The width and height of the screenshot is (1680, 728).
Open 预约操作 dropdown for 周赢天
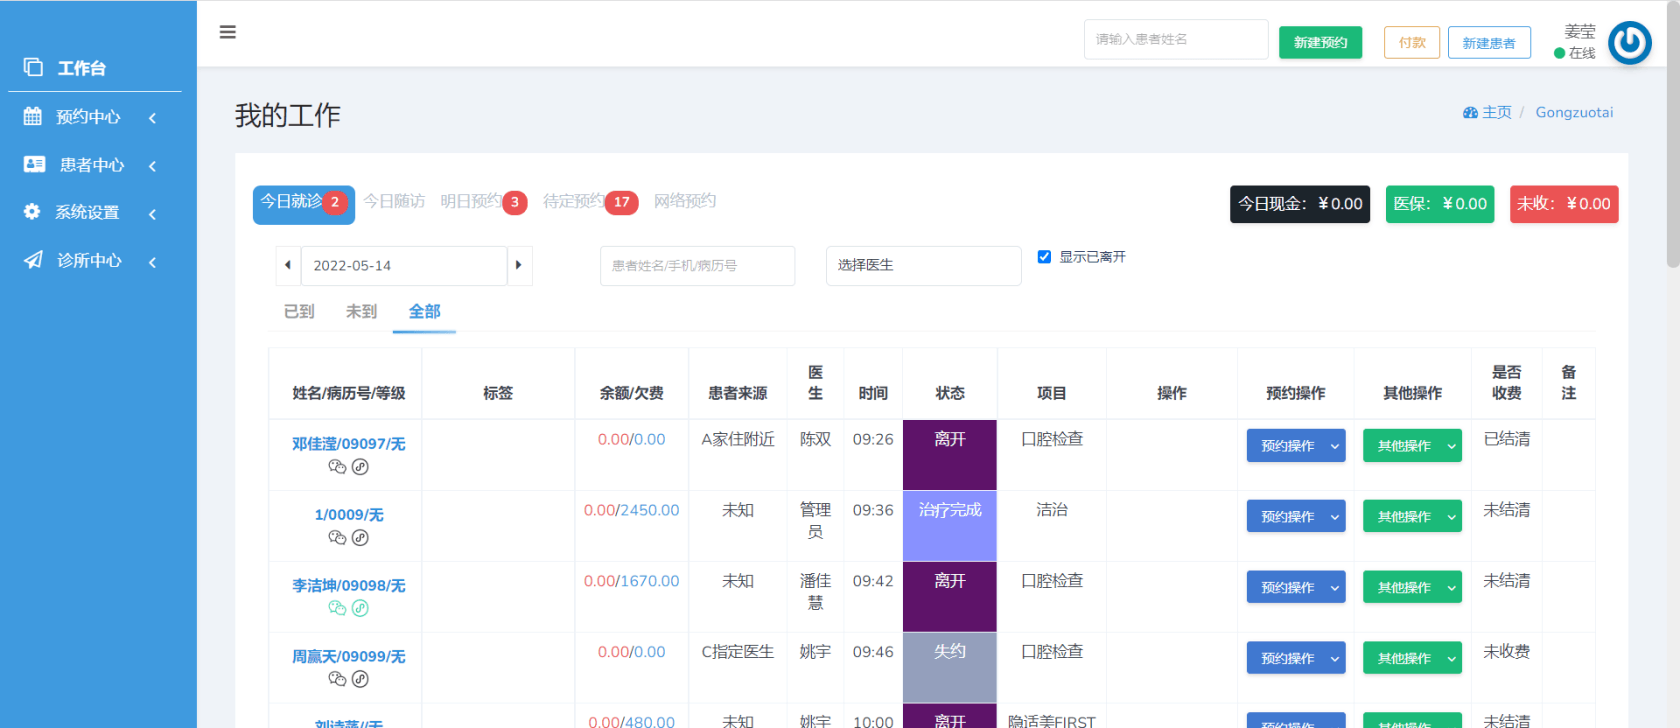pos(1296,659)
